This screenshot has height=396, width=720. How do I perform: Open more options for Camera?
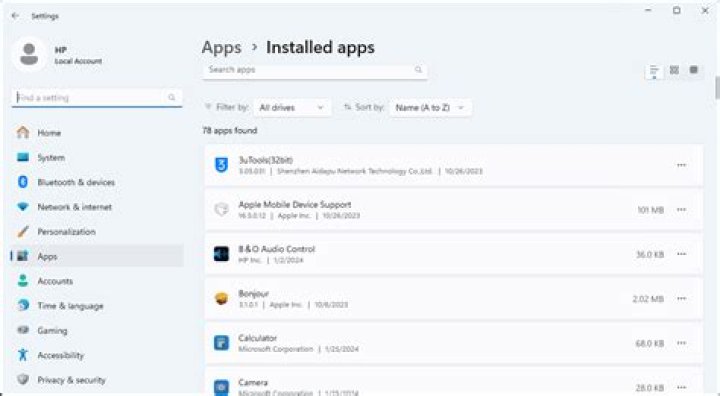coord(681,387)
